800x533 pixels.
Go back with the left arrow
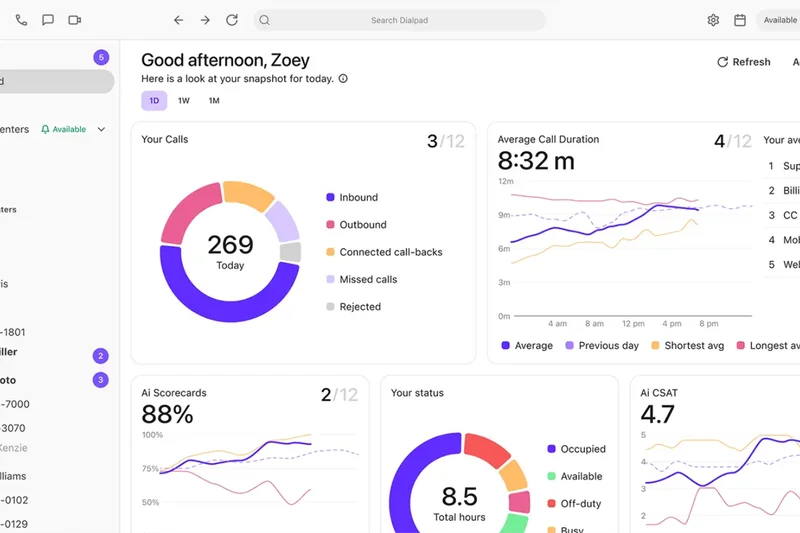[x=178, y=20]
